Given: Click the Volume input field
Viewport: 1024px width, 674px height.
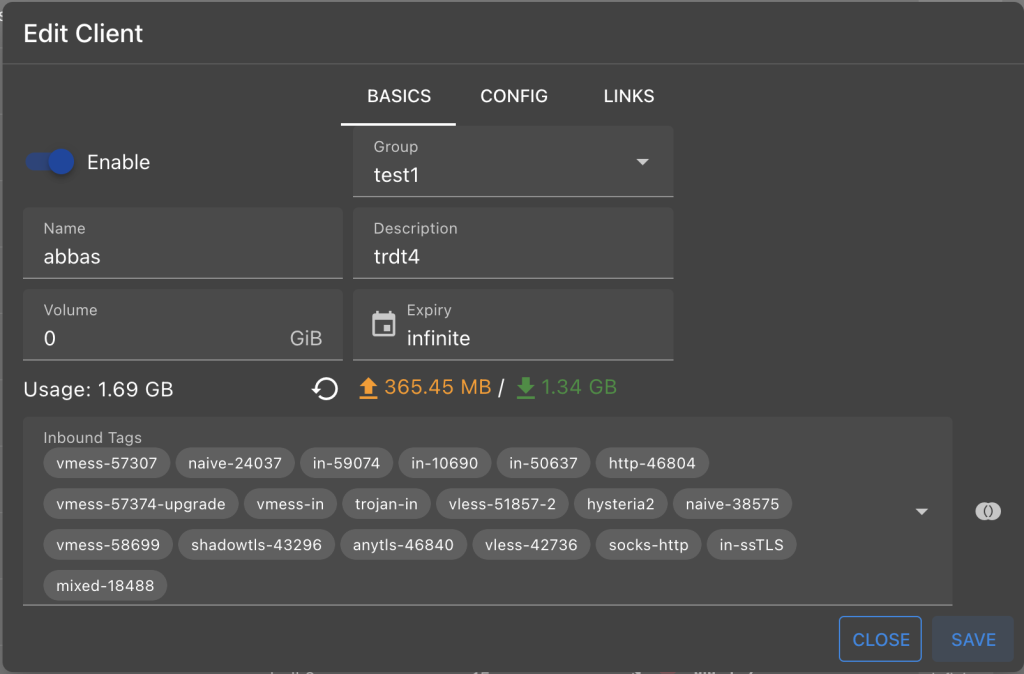Looking at the screenshot, I should (x=183, y=325).
